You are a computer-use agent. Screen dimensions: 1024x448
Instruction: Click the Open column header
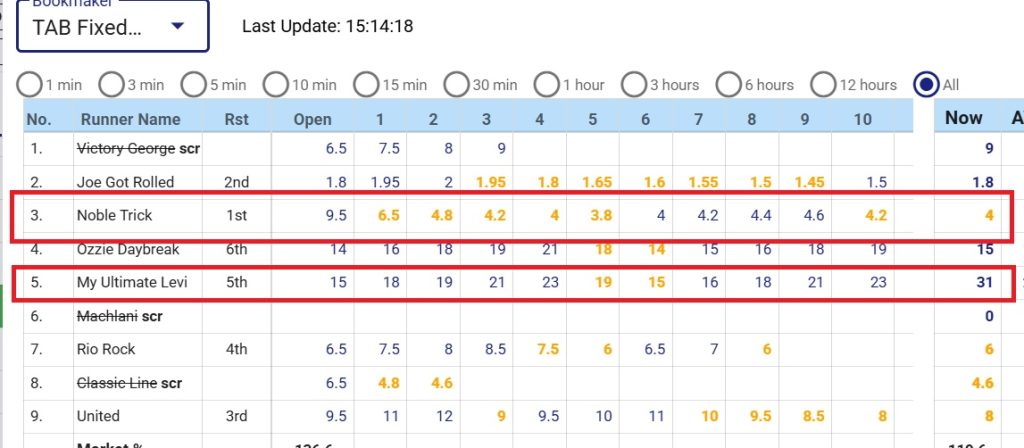click(x=312, y=119)
